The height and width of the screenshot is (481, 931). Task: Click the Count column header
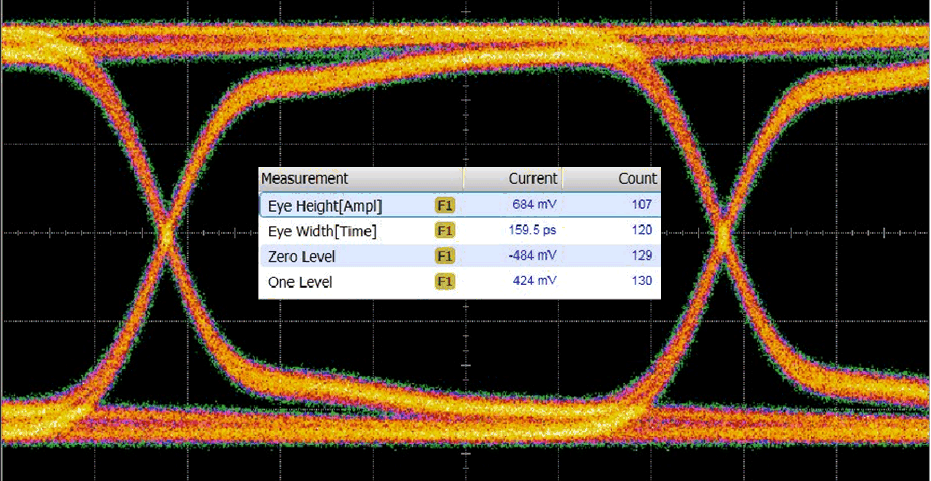click(x=636, y=178)
